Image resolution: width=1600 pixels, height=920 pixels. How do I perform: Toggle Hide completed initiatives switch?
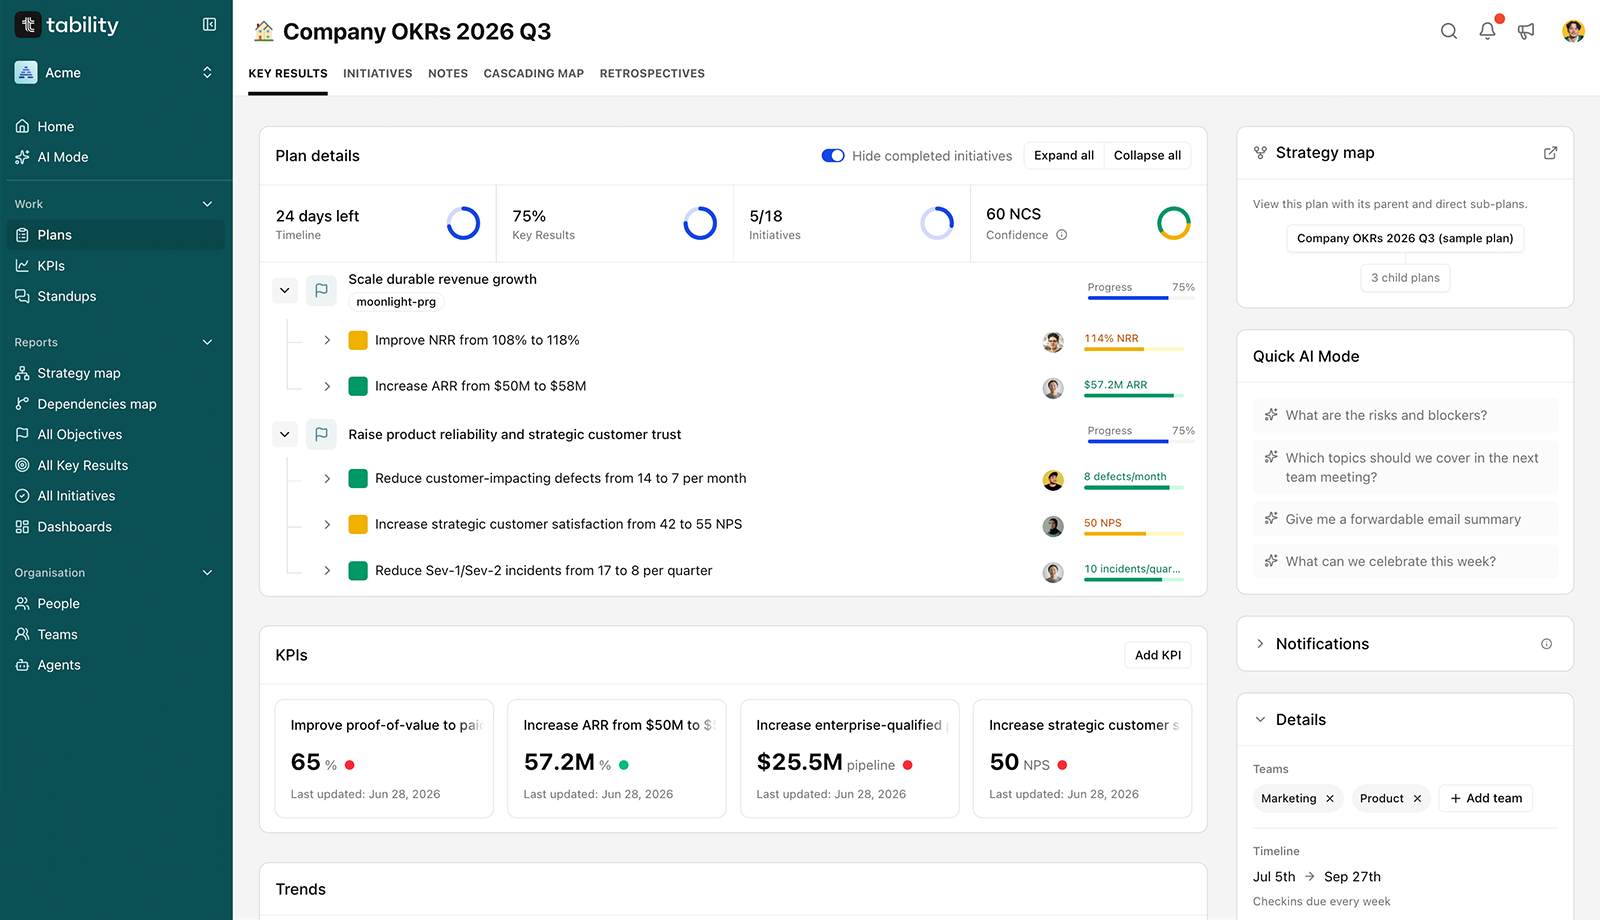[833, 156]
